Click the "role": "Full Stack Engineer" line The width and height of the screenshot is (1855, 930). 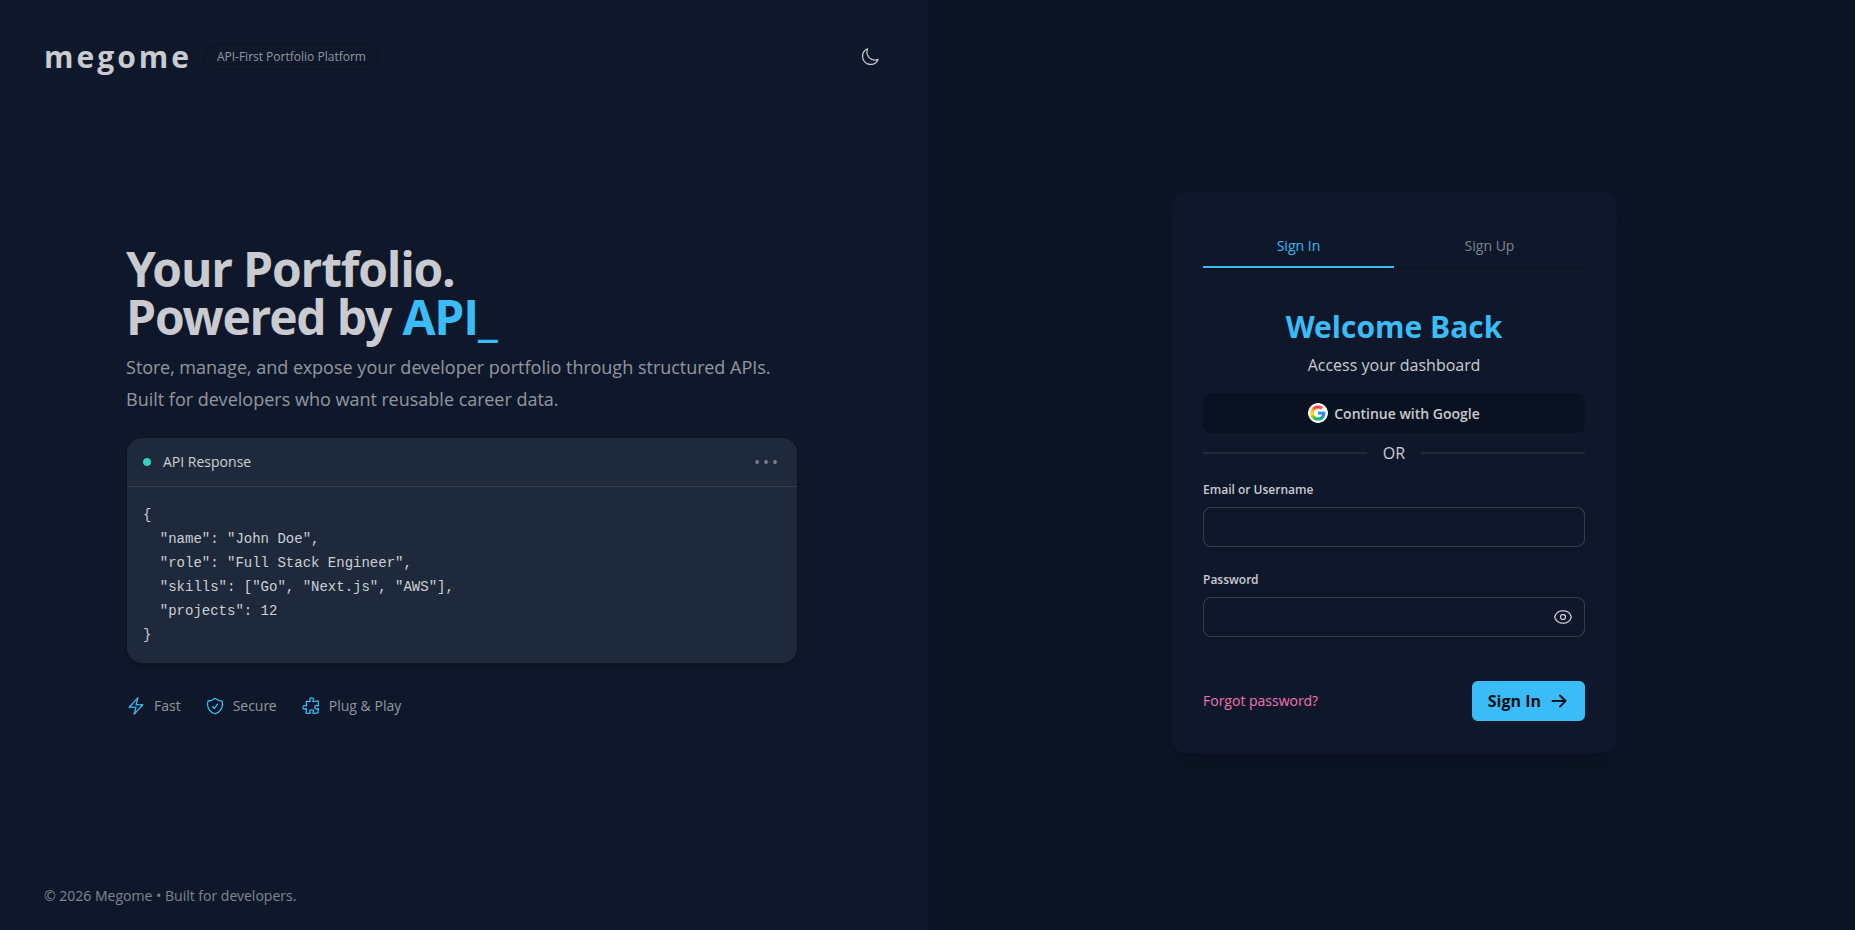pyautogui.click(x=285, y=562)
